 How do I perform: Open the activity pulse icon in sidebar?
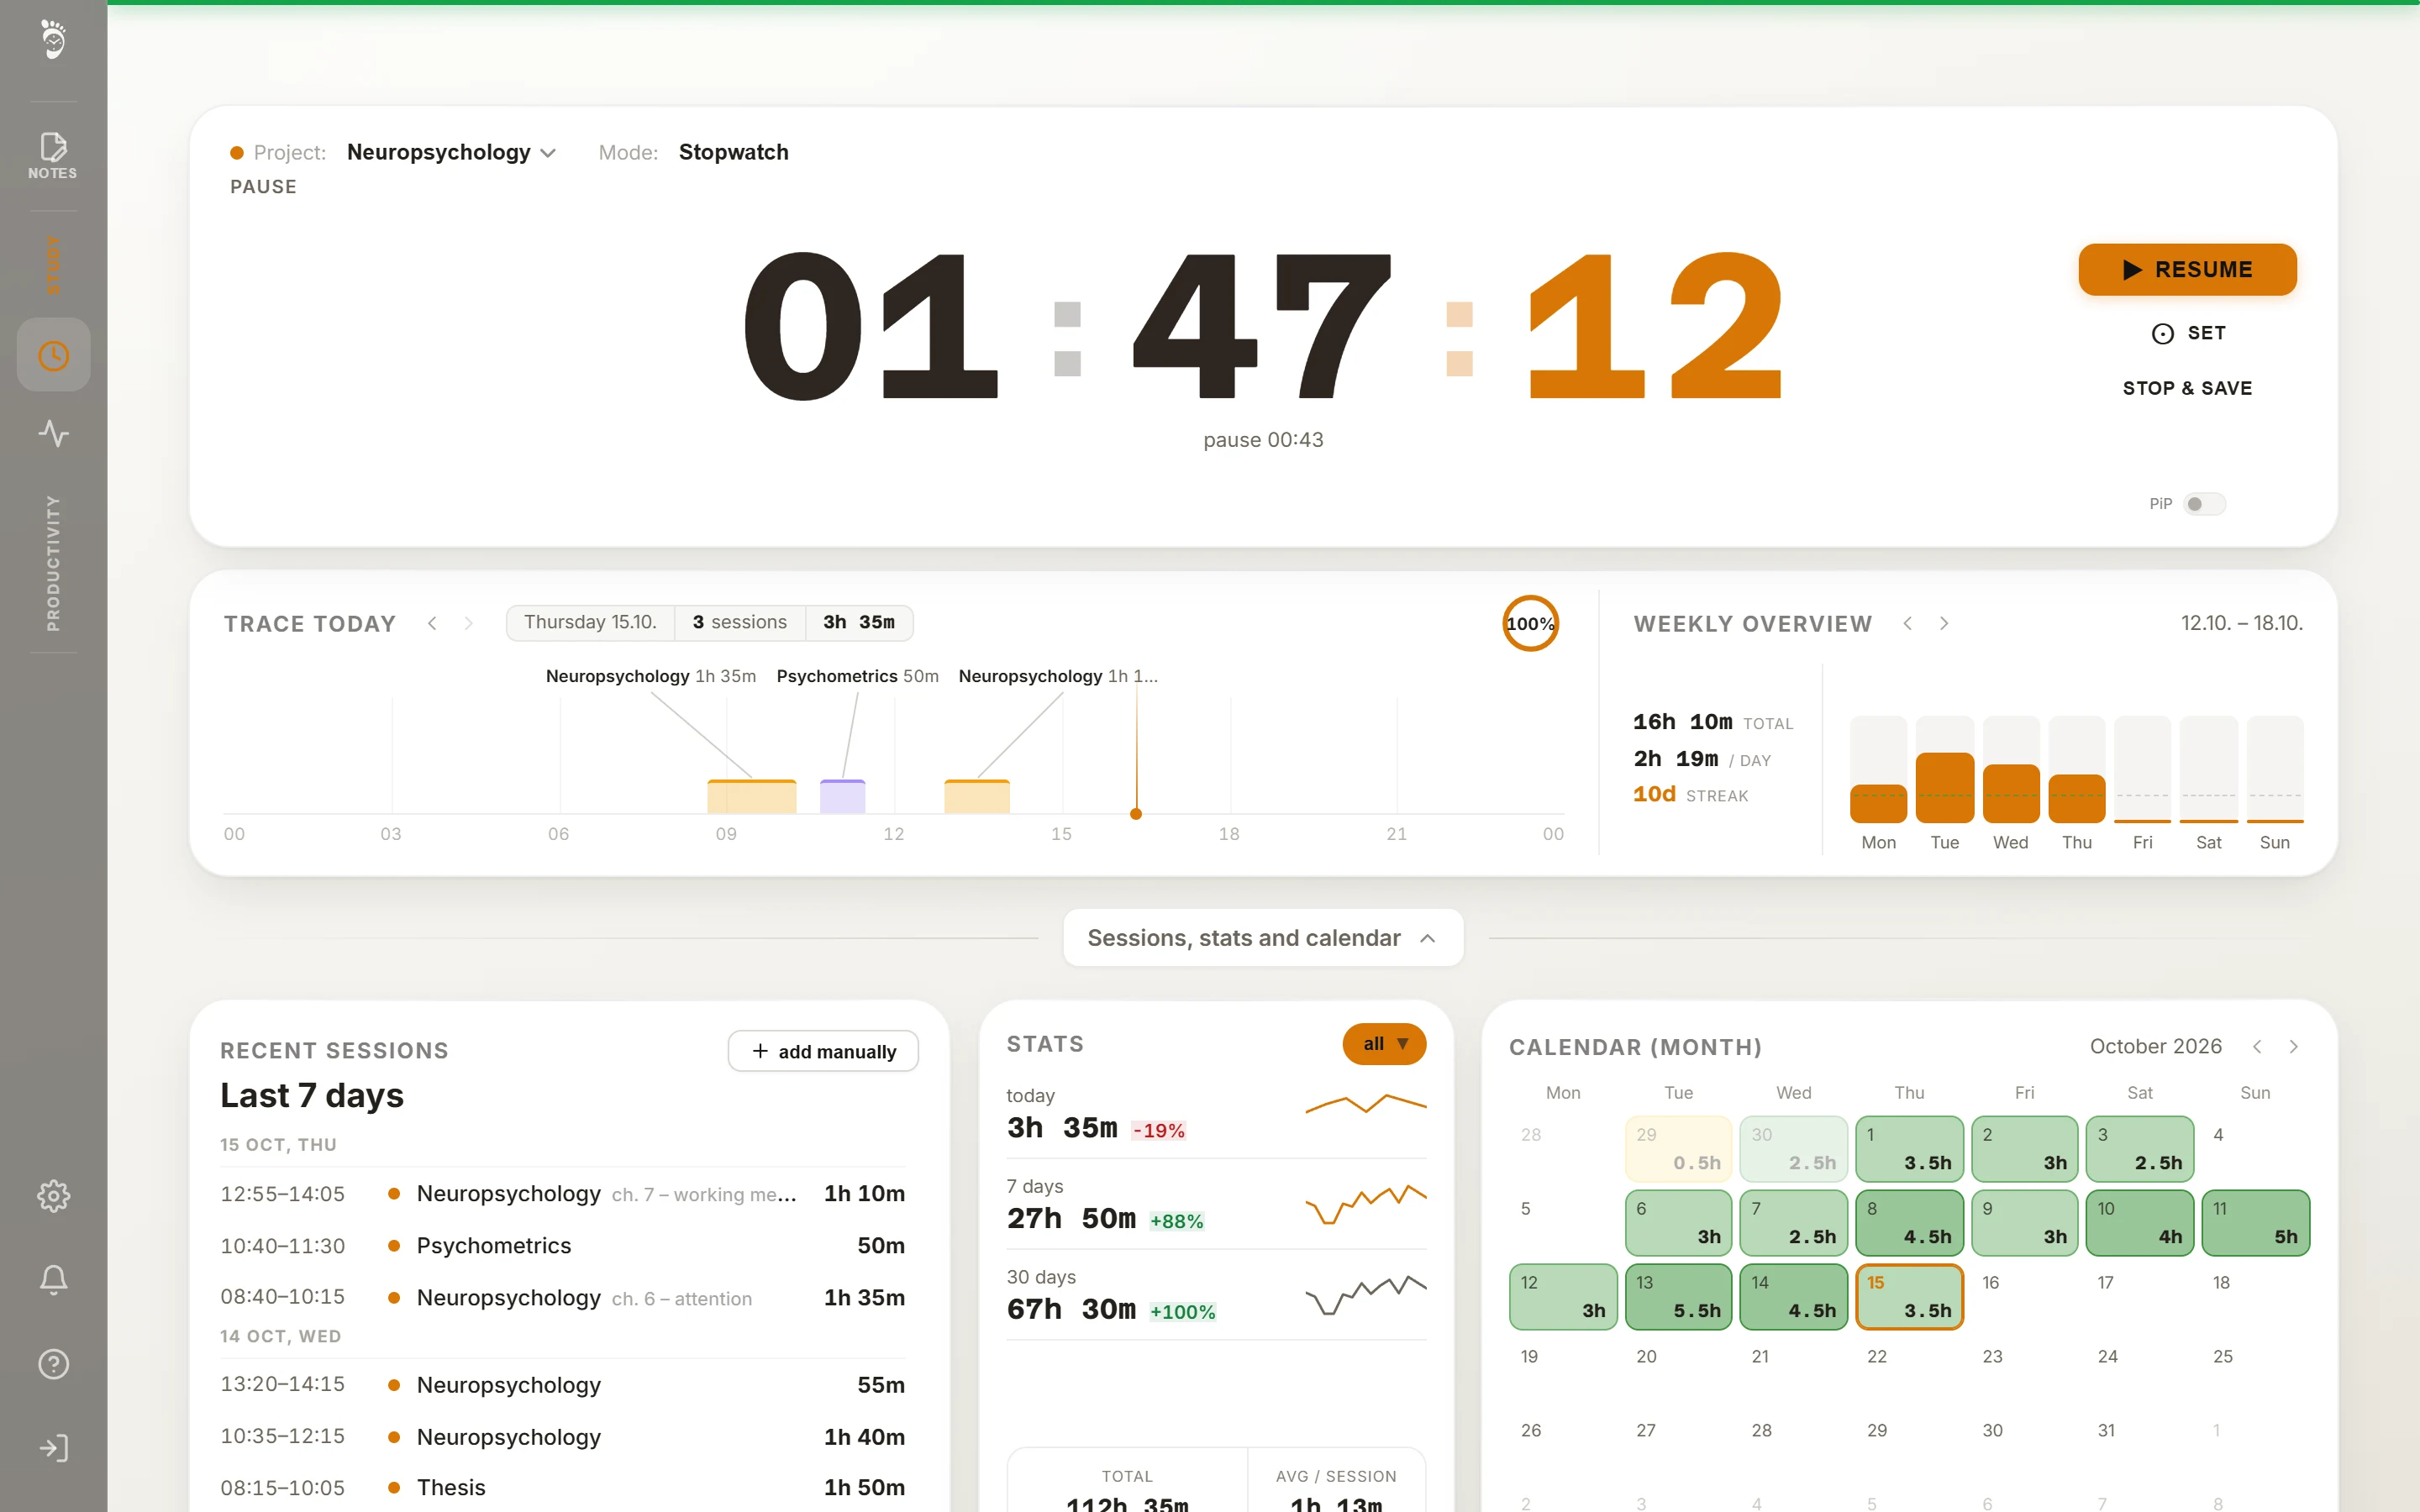53,433
